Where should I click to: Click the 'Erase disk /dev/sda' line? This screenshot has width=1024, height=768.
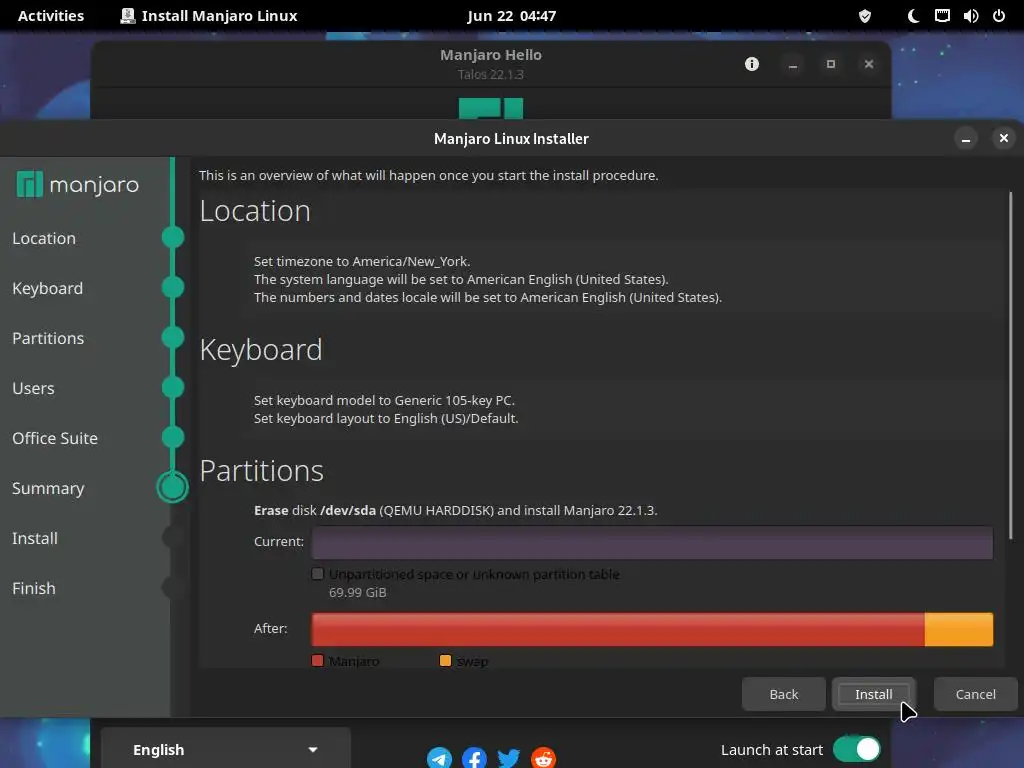[x=455, y=511]
